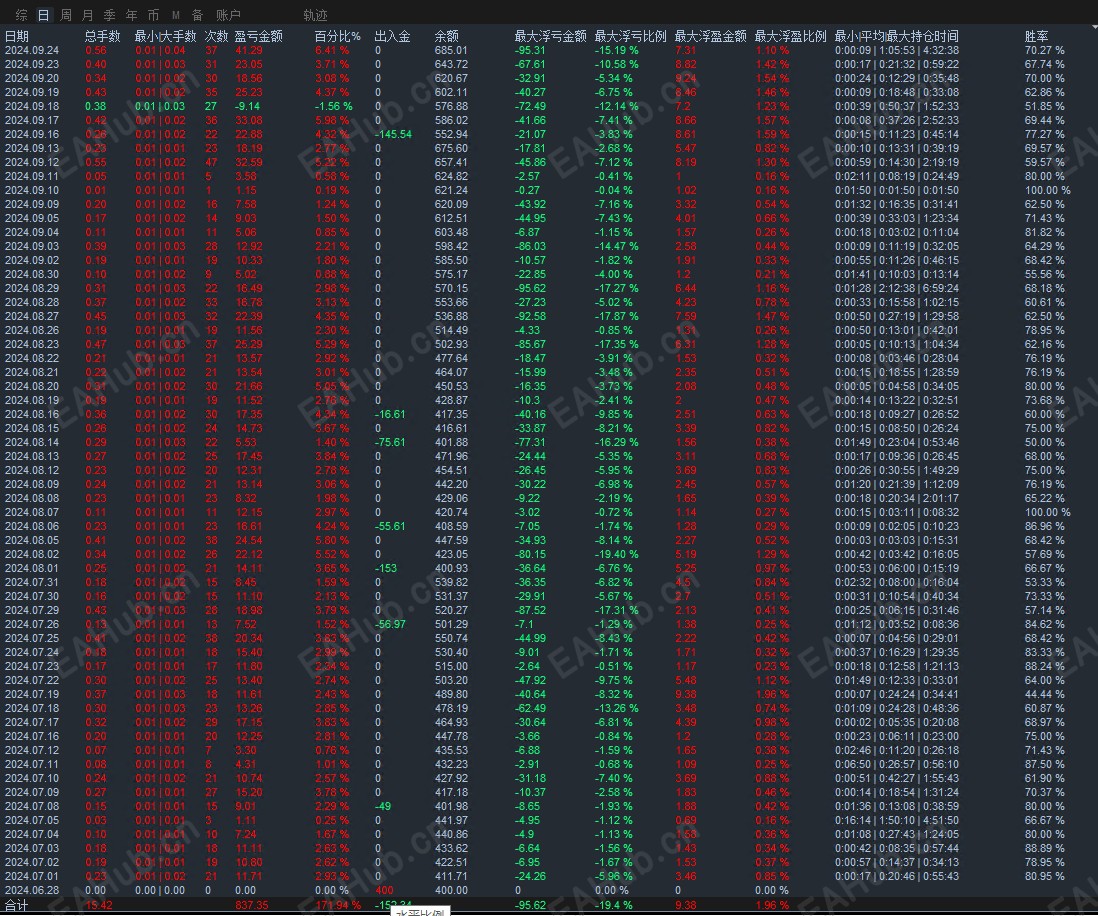Click the 400.00 balance cell
The height and width of the screenshot is (916, 1098).
pyautogui.click(x=451, y=891)
